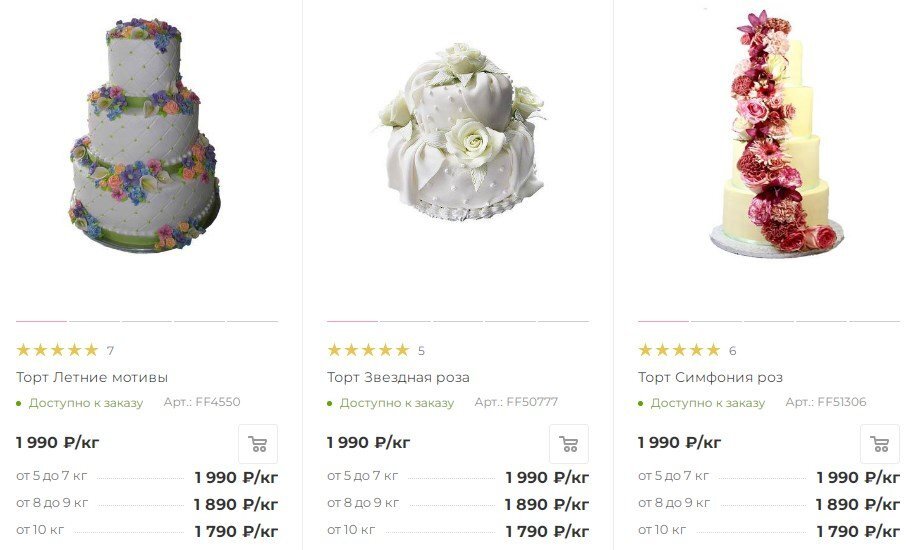Click review count 5 for Звездная роза
This screenshot has height=550, width=920.
[421, 351]
